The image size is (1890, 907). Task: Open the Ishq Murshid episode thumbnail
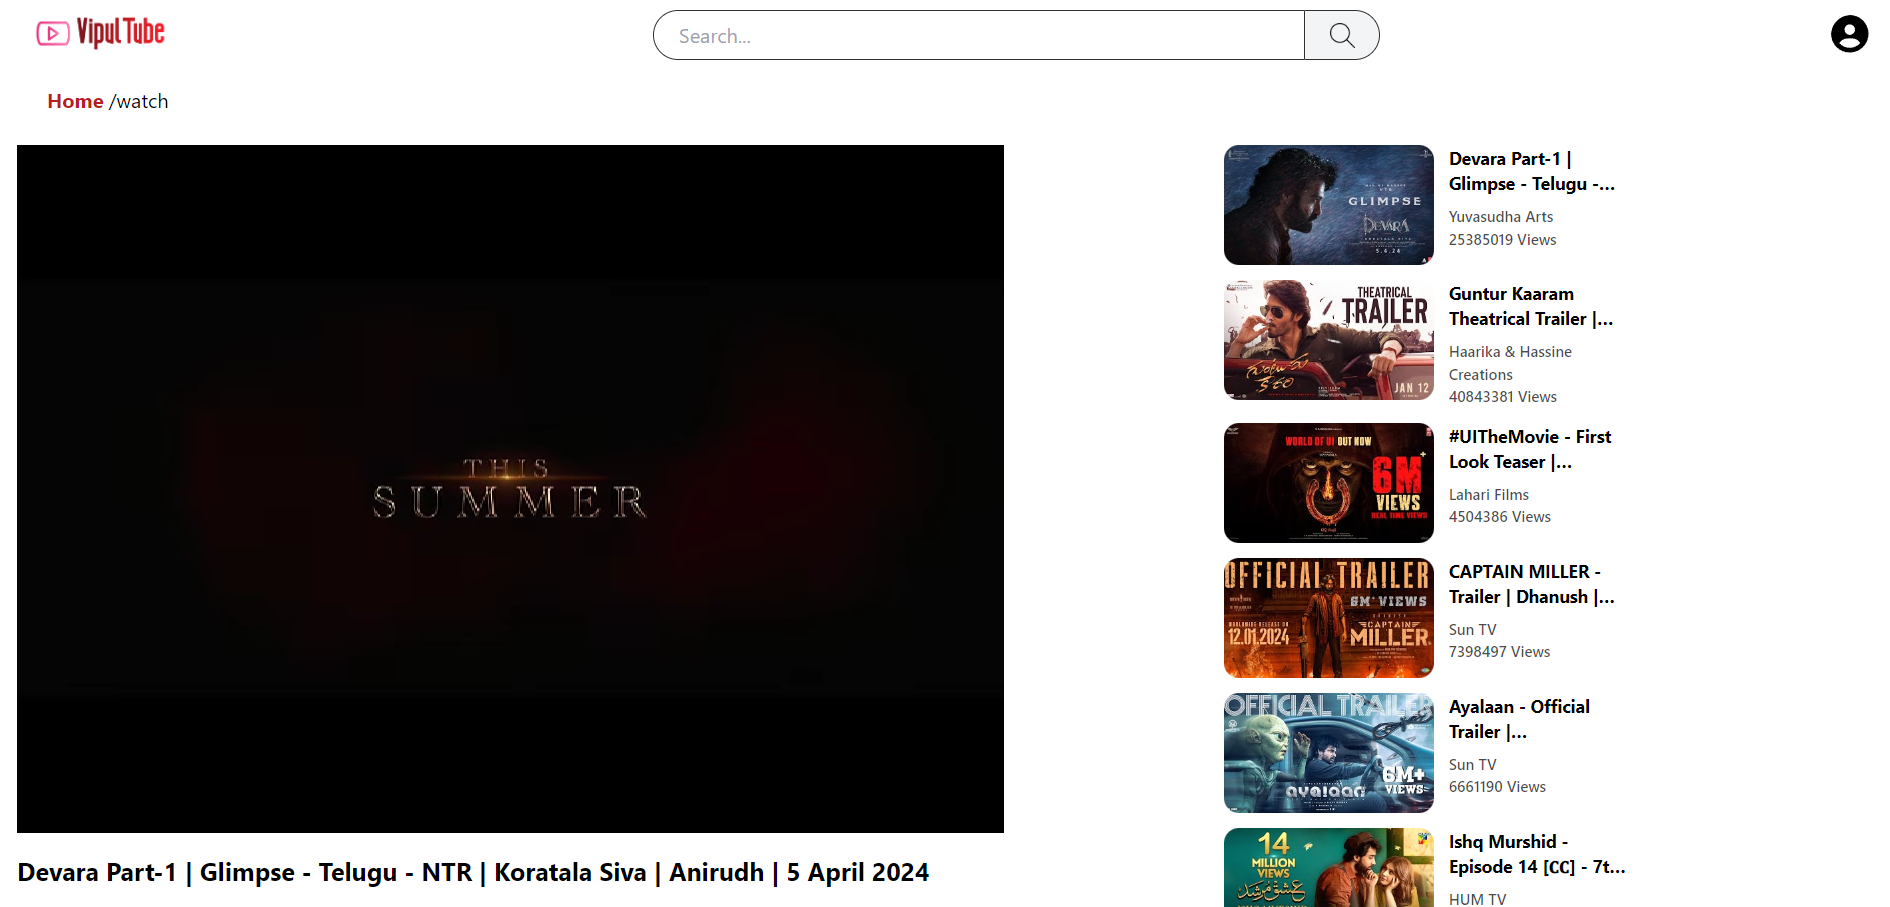(x=1329, y=868)
